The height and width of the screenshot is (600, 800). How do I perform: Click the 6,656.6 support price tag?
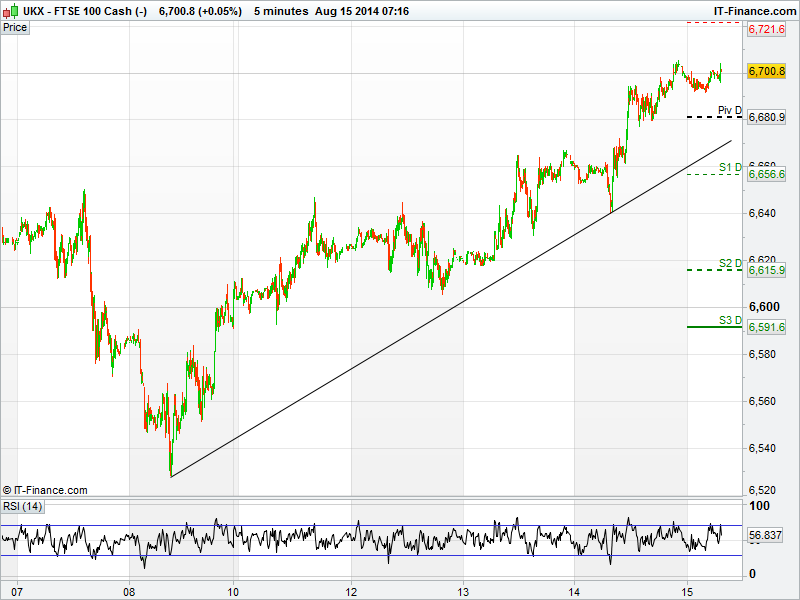pos(766,174)
